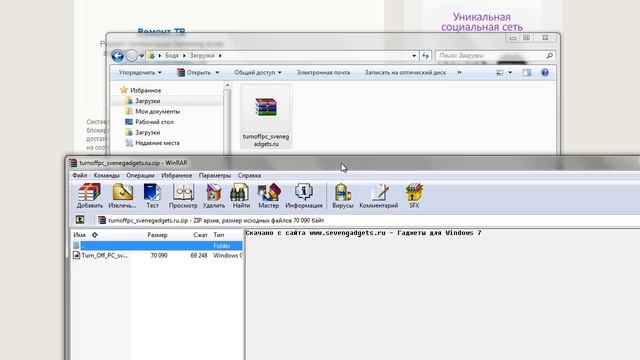Open the Просмотр (View) tool in WinRAR
Screen dimensions: 640x360
point(183,196)
